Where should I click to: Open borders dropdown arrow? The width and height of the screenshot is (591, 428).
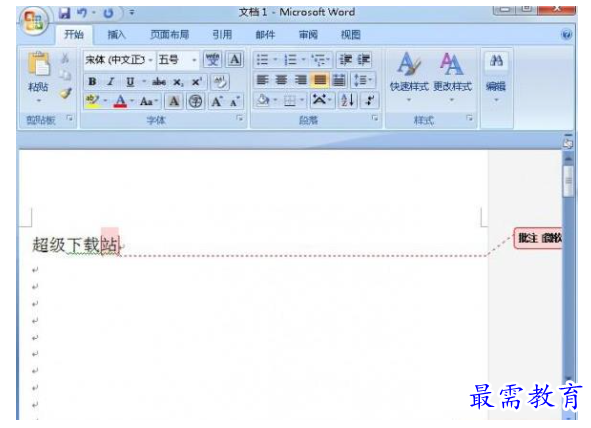[x=302, y=100]
